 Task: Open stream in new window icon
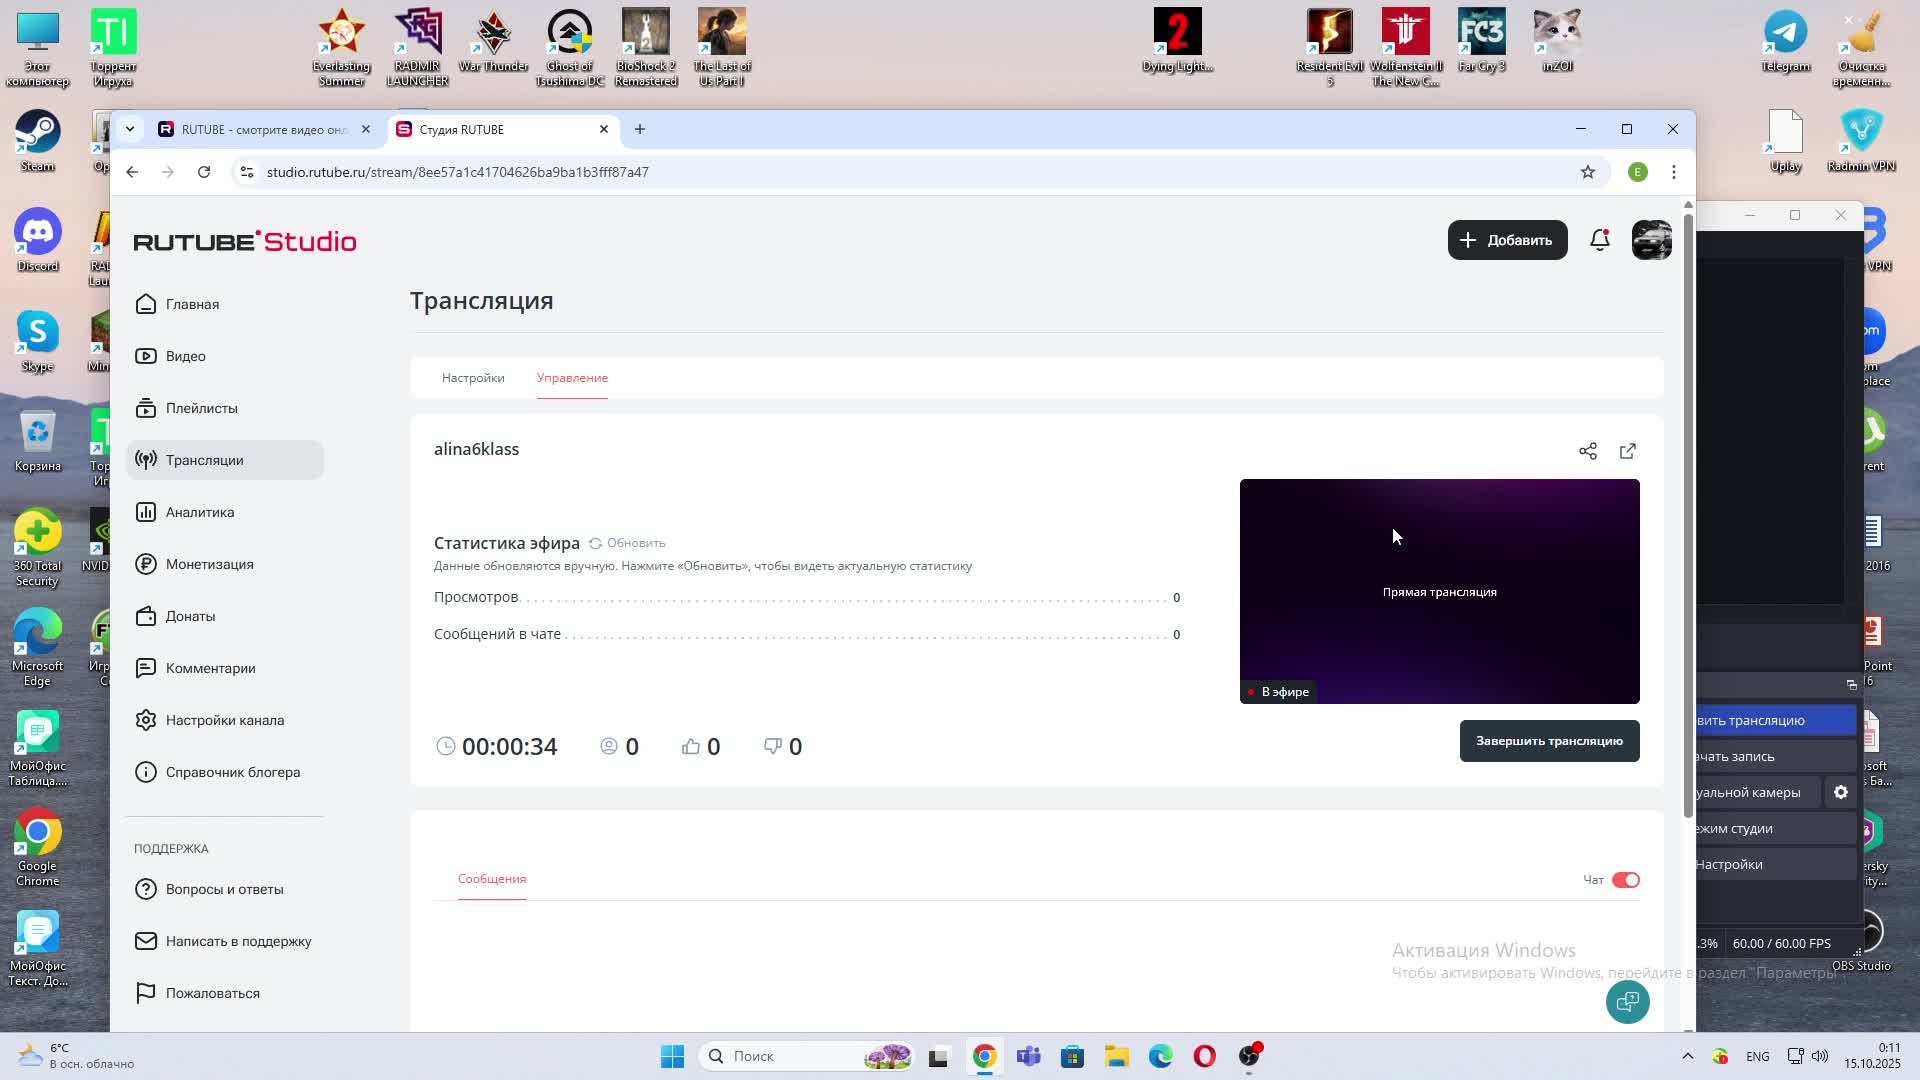(x=1627, y=451)
